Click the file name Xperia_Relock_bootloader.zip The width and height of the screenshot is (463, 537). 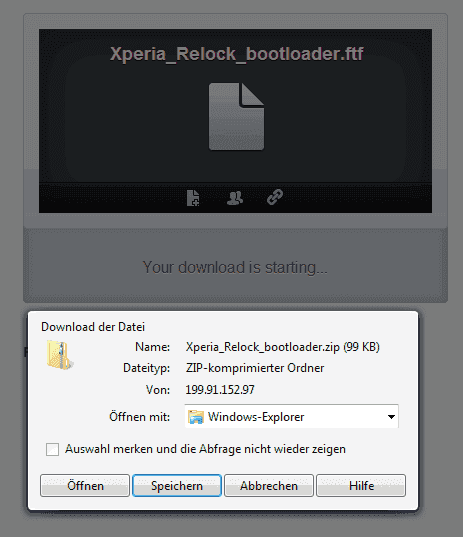(263, 347)
